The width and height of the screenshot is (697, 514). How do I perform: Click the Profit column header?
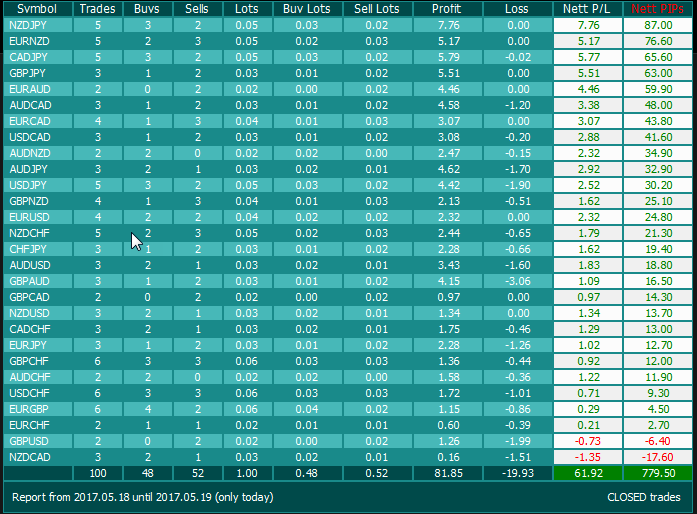[447, 9]
